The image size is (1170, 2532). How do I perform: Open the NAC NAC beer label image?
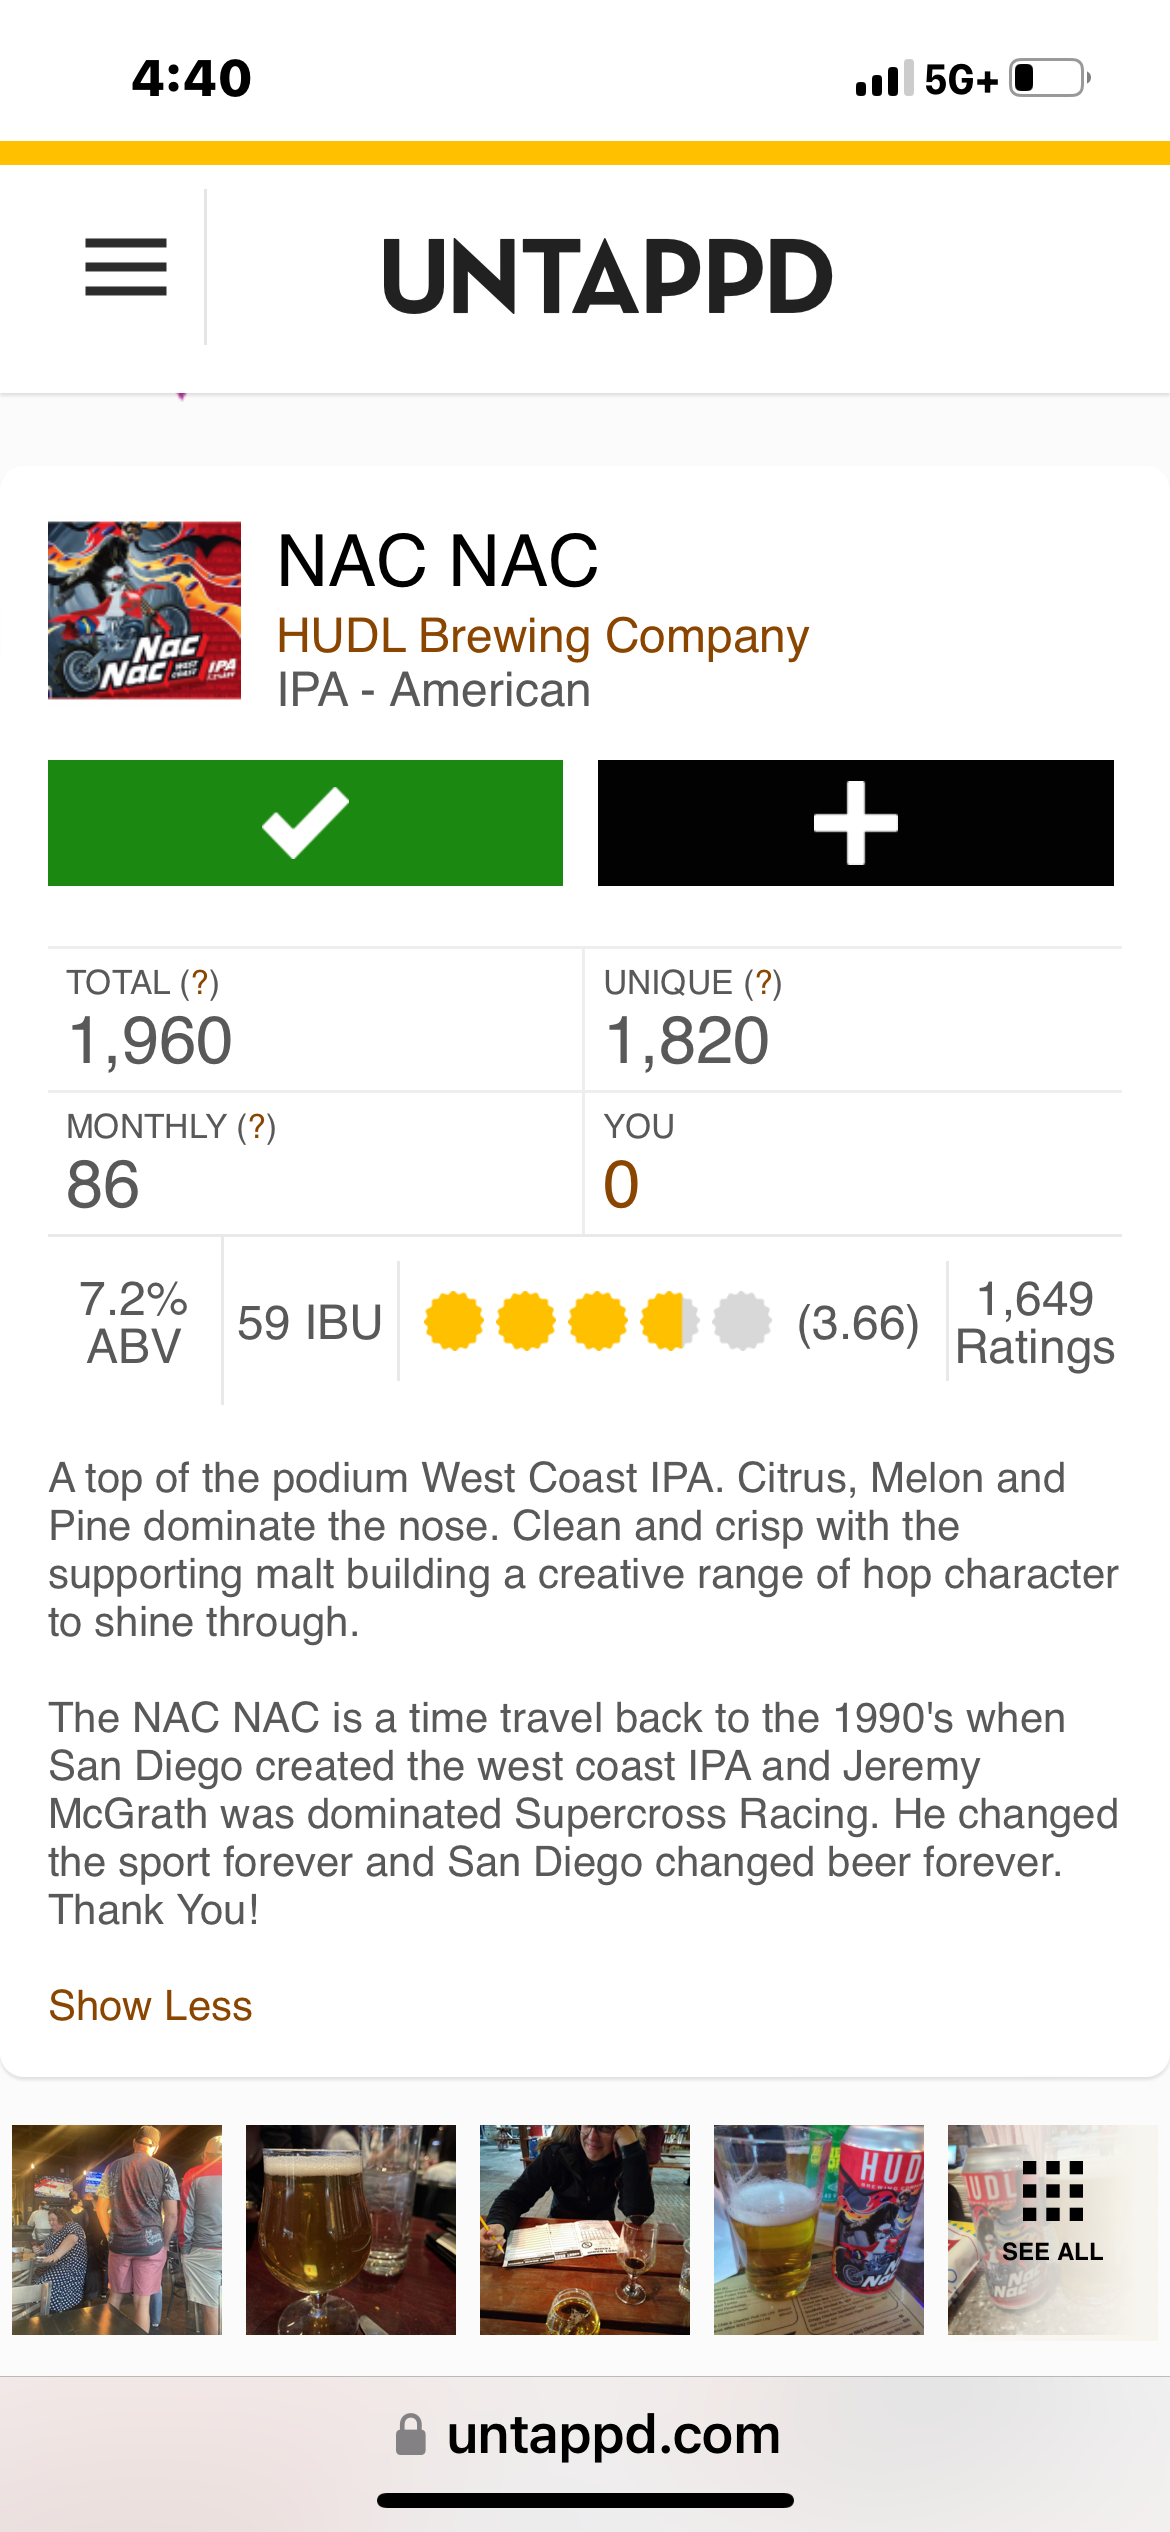pos(144,610)
